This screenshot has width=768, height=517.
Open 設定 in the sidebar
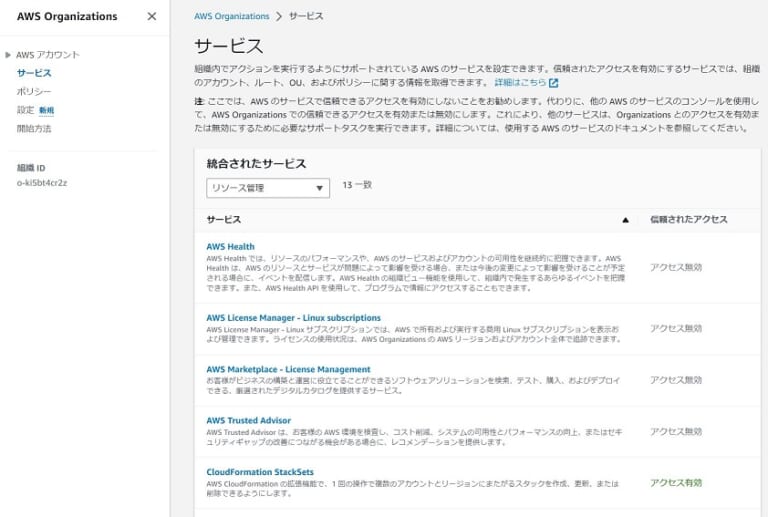click(25, 110)
